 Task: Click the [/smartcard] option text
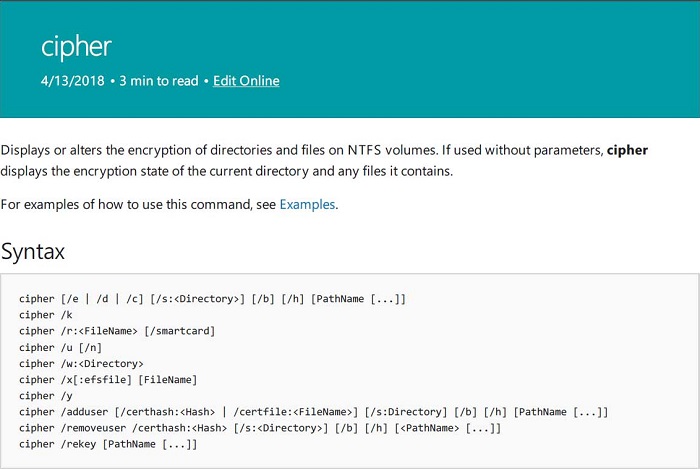[179, 331]
